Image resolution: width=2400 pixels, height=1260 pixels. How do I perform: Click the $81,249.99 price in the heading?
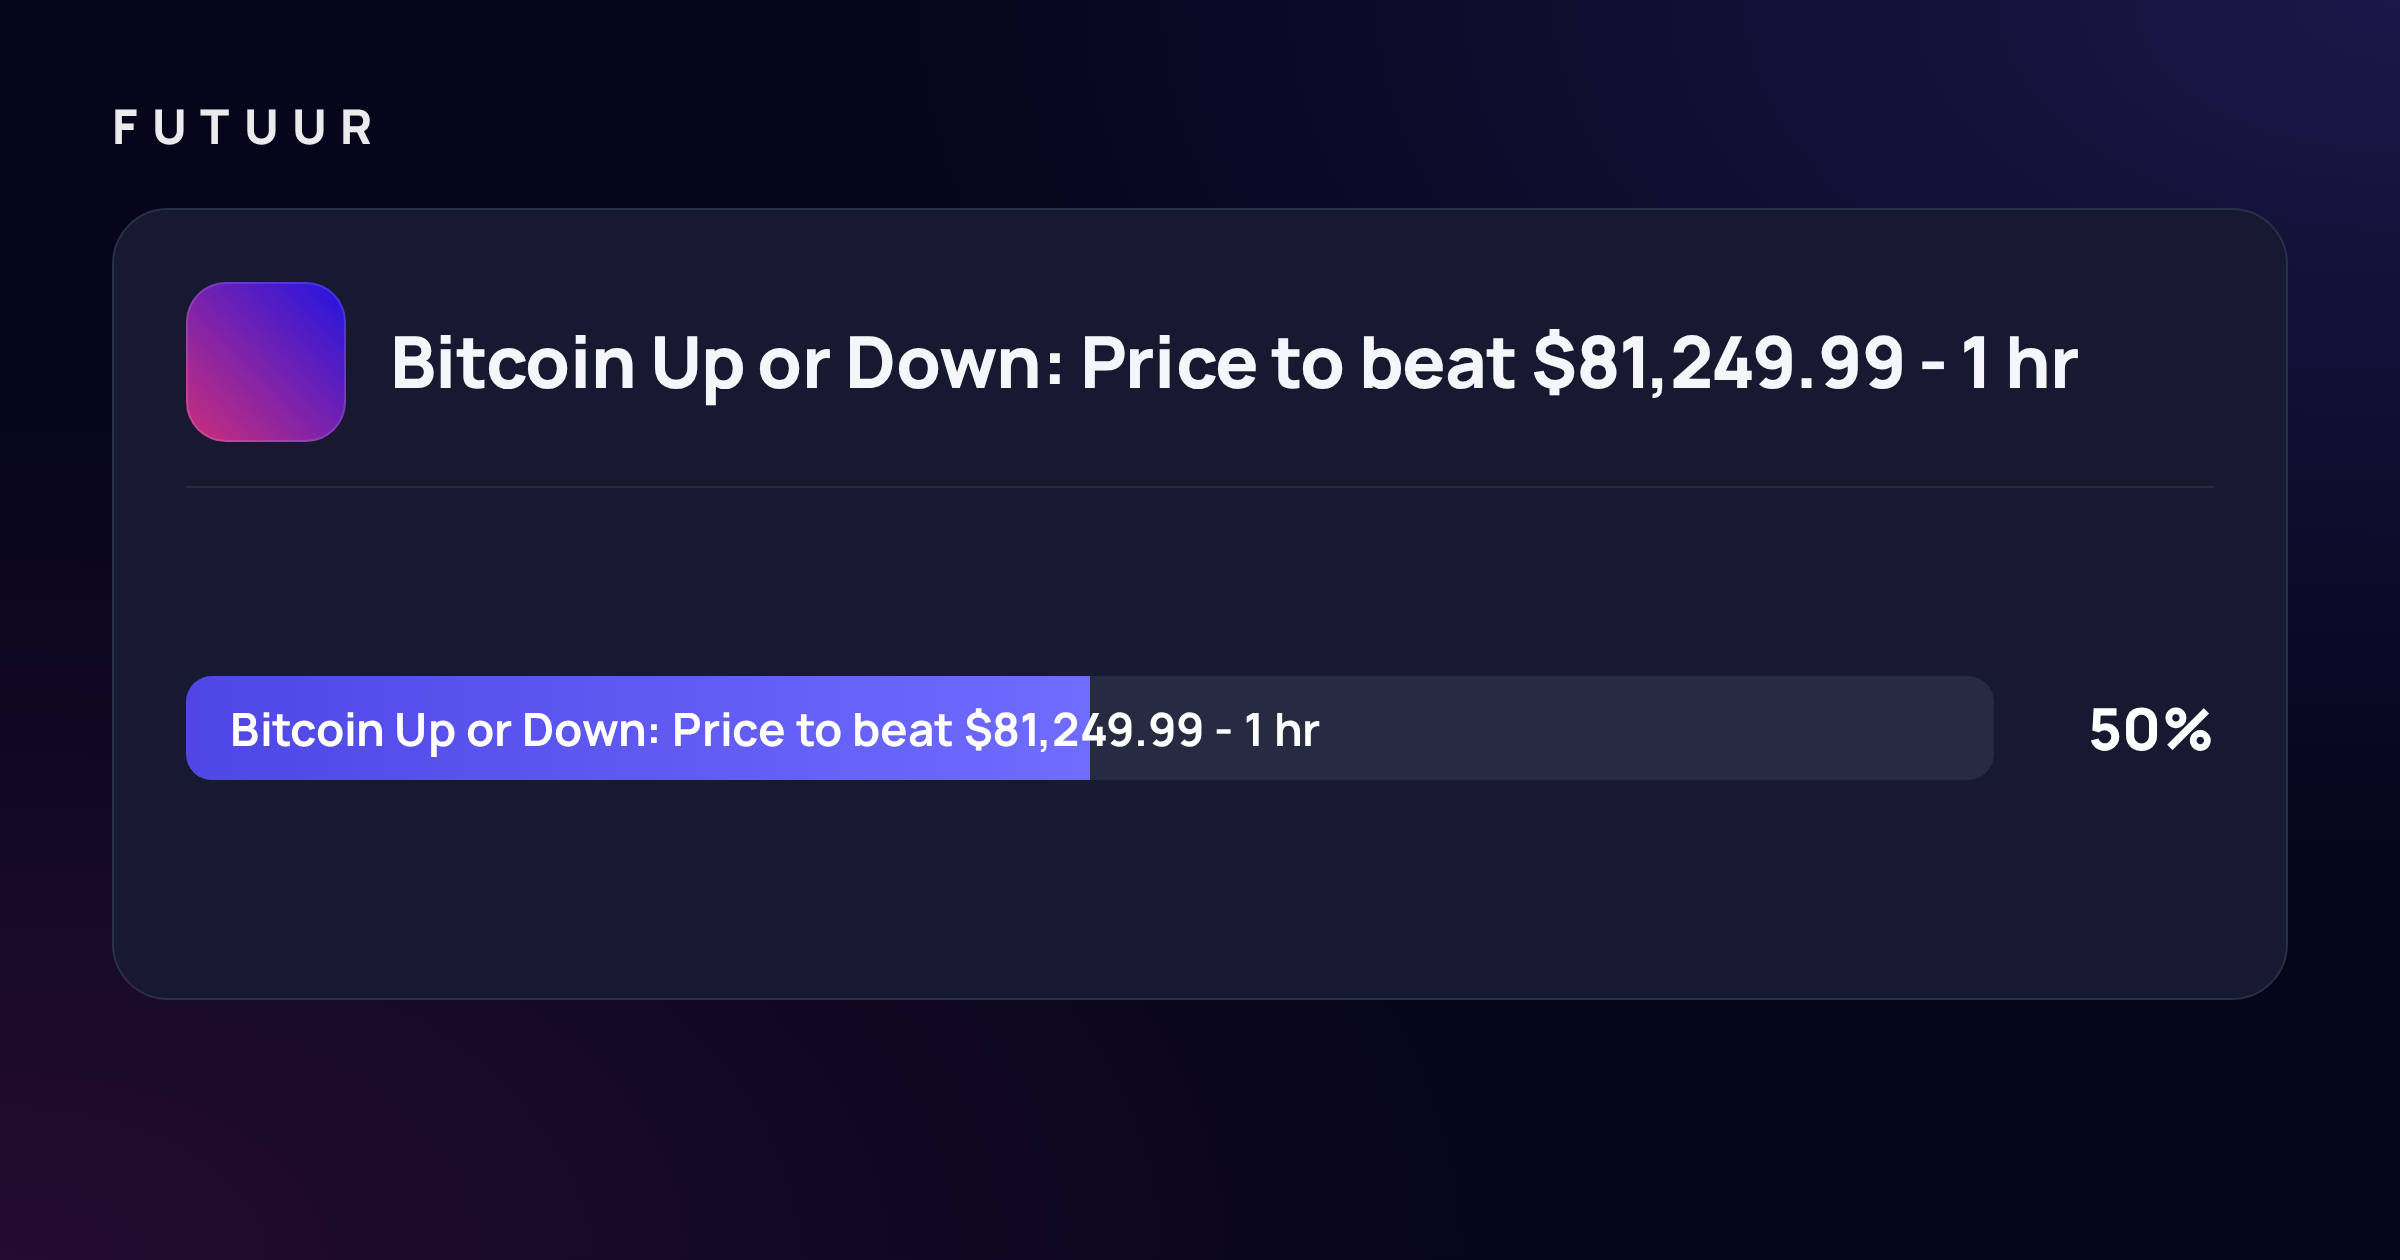1718,364
